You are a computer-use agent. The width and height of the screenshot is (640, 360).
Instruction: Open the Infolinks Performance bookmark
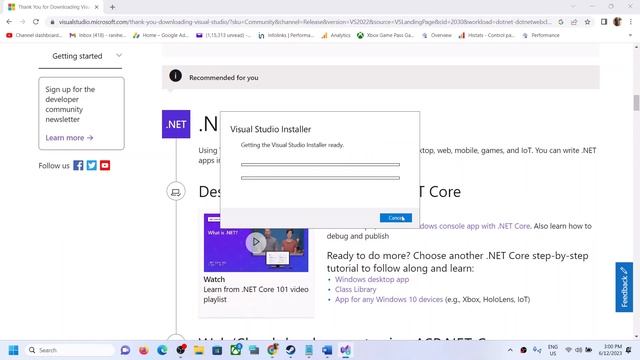pyautogui.click(x=286, y=36)
